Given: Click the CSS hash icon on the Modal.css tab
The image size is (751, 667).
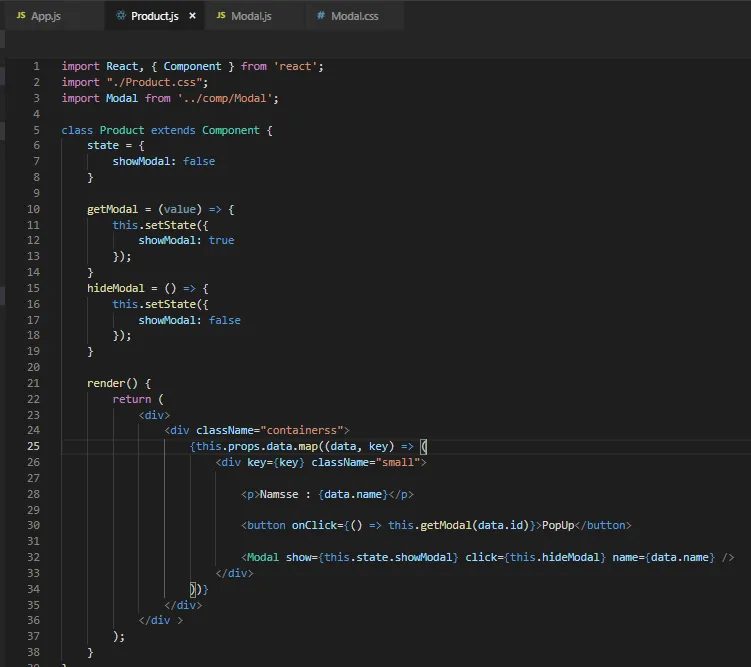Looking at the screenshot, I should pyautogui.click(x=320, y=16).
